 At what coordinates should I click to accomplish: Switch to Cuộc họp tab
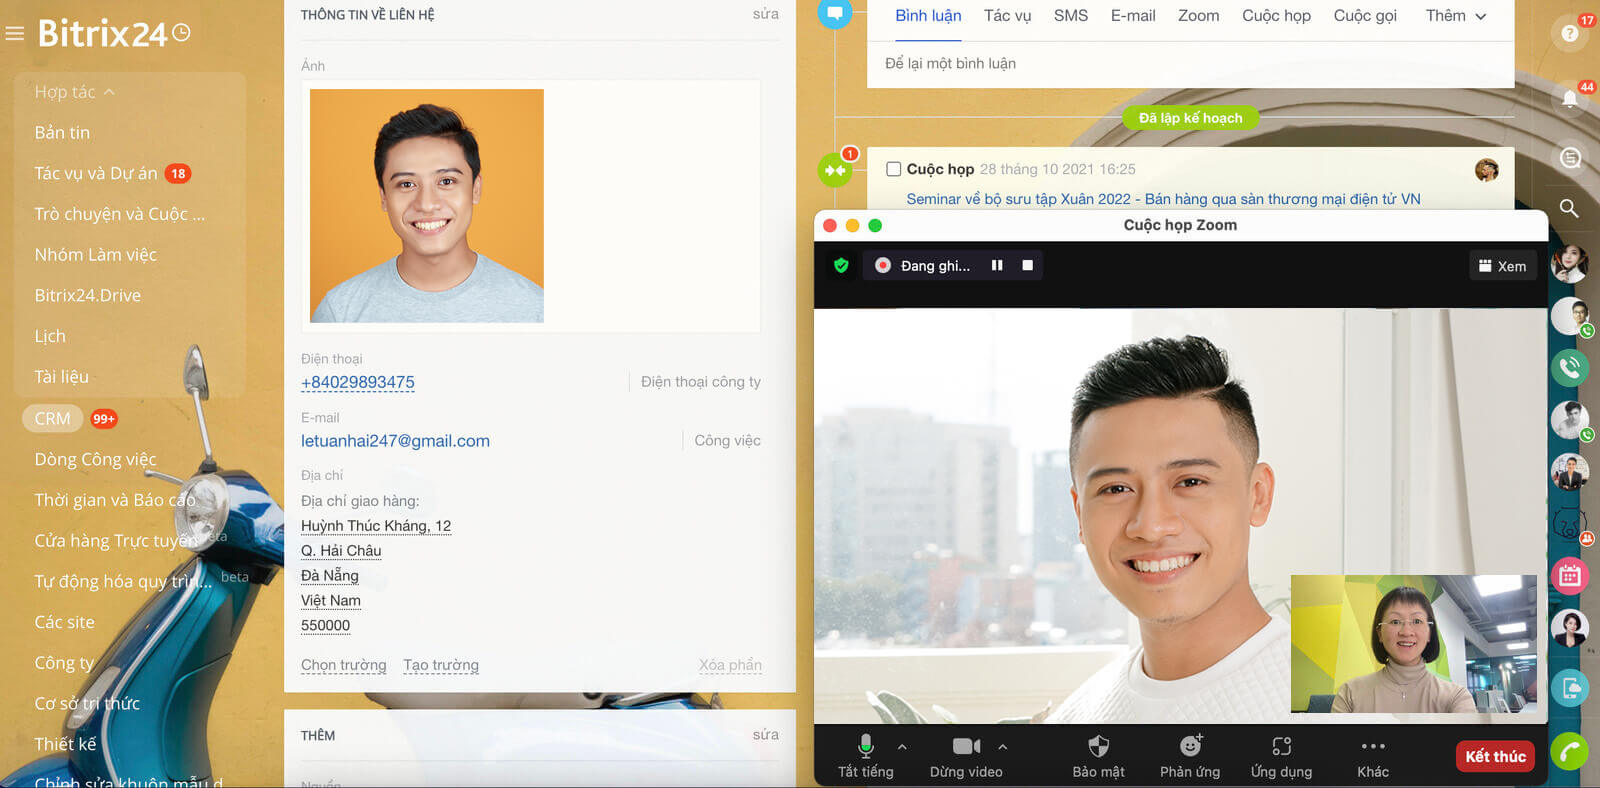1276,16
